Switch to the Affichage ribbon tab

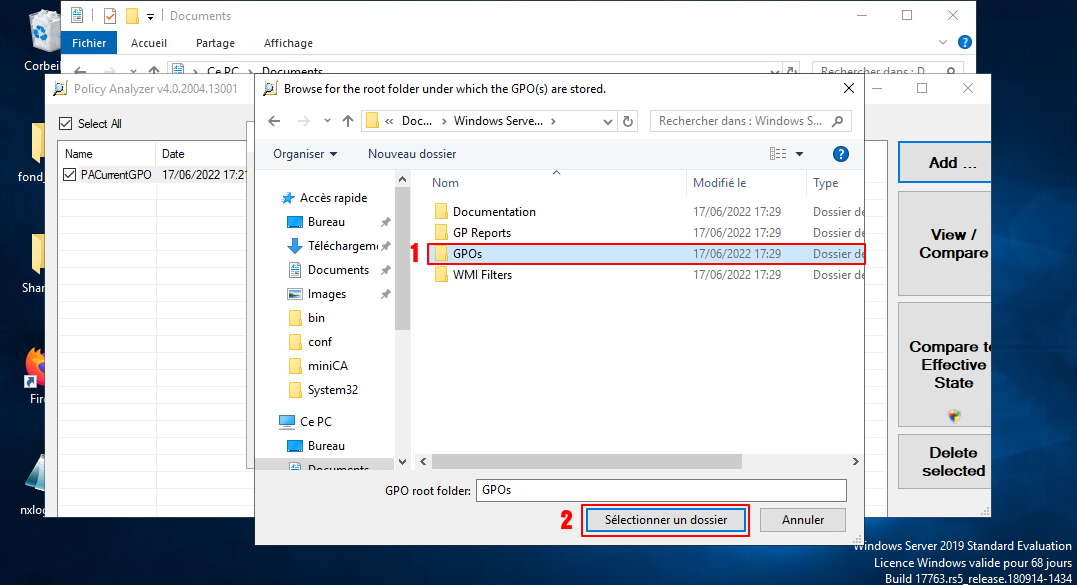[288, 43]
